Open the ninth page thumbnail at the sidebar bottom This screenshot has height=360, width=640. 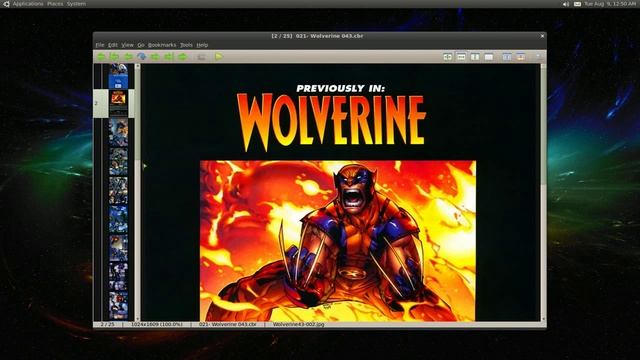click(118, 305)
